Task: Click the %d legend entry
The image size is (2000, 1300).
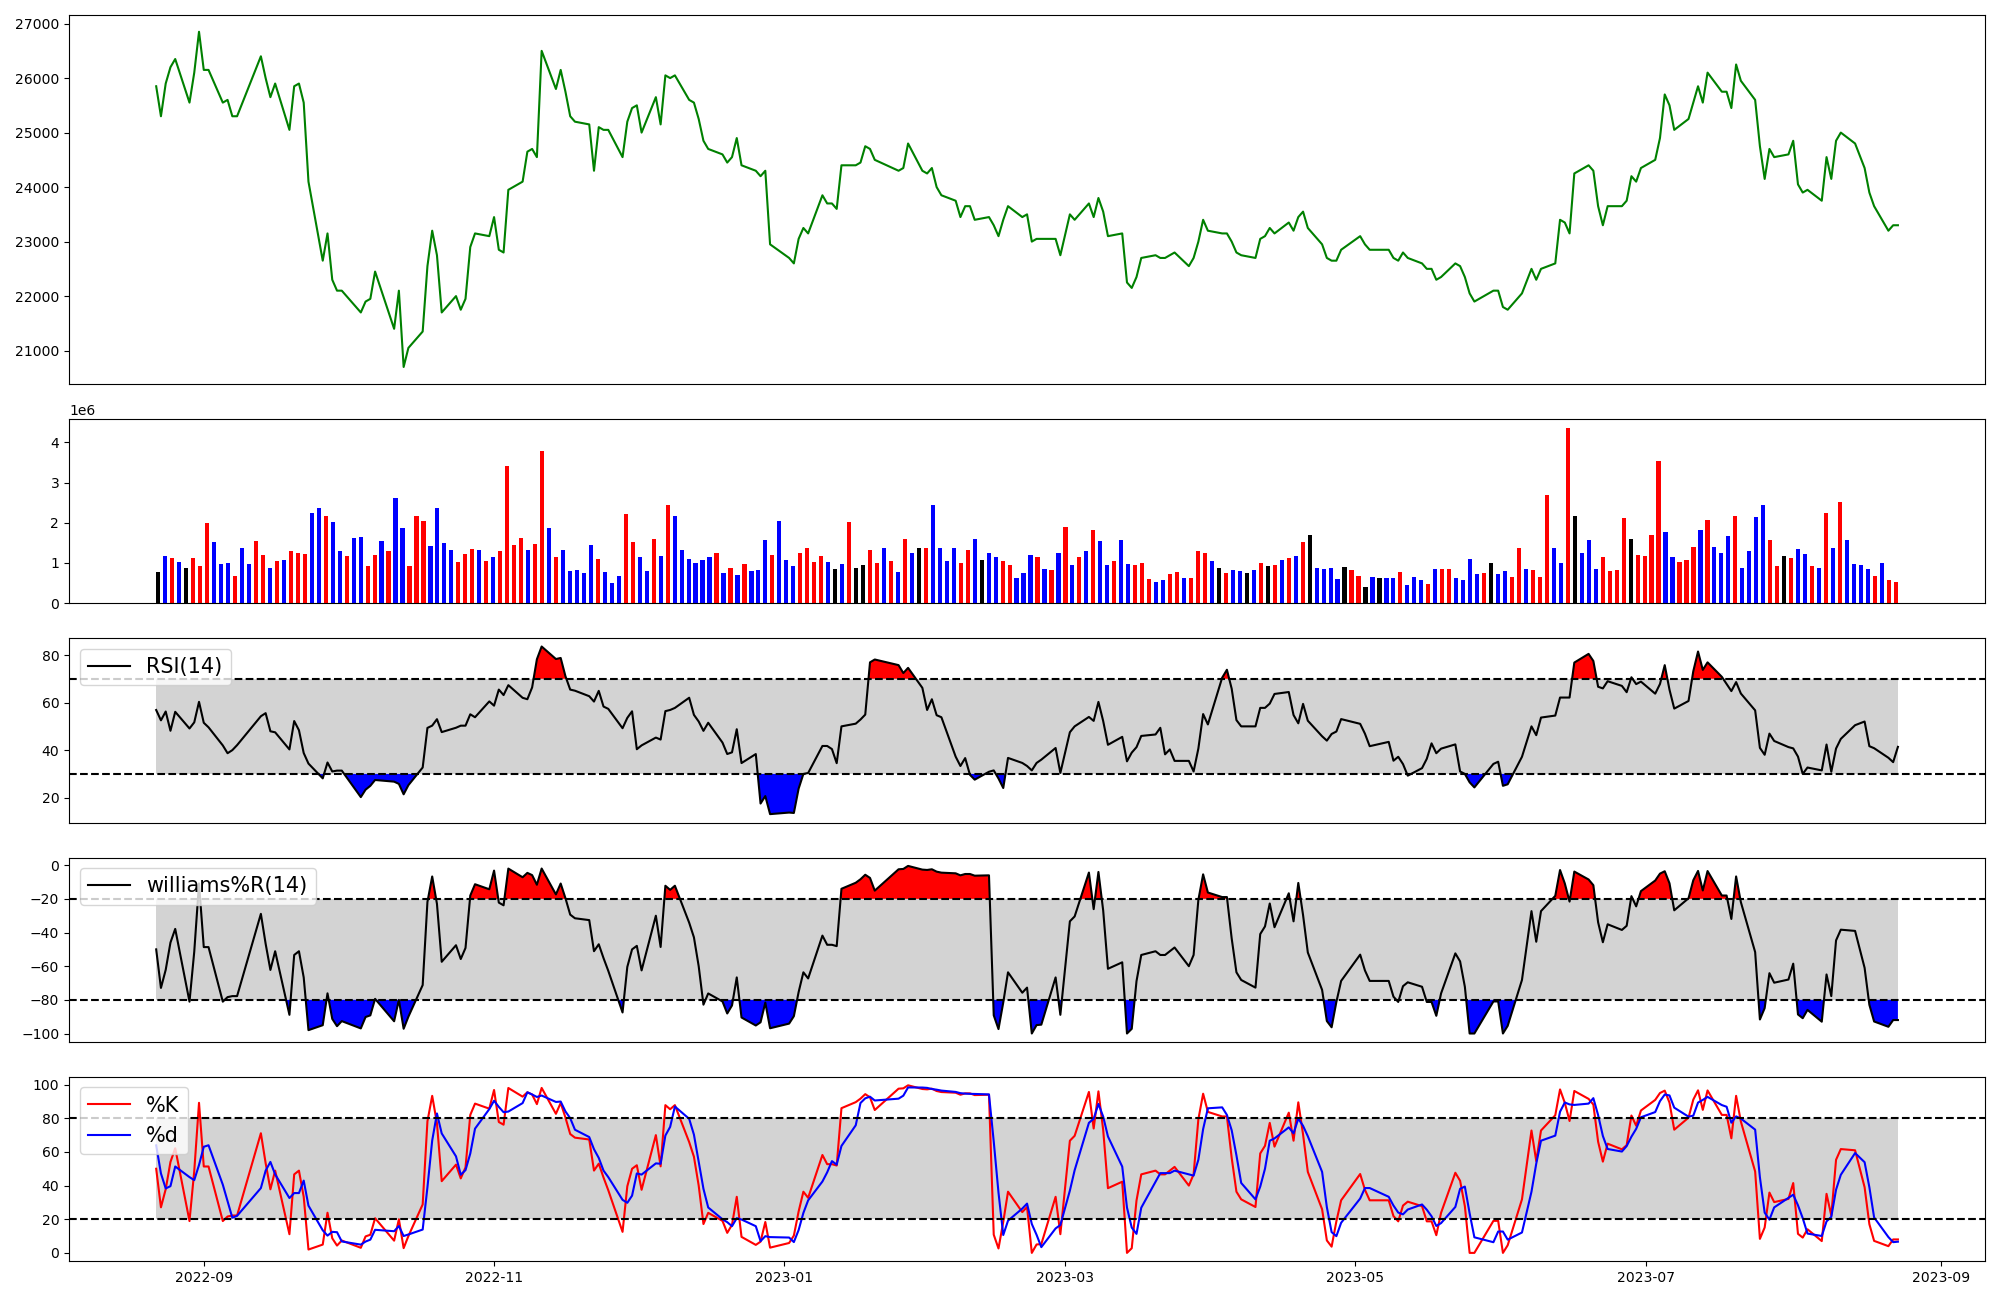Action: [162, 1135]
